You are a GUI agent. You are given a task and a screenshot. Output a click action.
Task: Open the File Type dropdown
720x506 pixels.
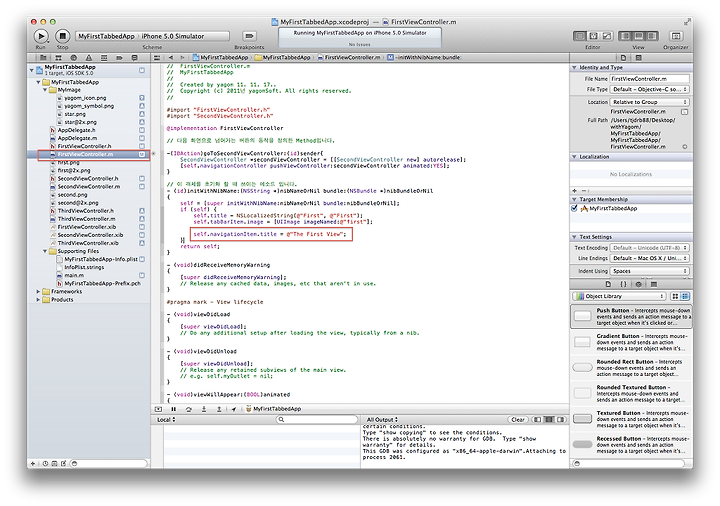(649, 90)
